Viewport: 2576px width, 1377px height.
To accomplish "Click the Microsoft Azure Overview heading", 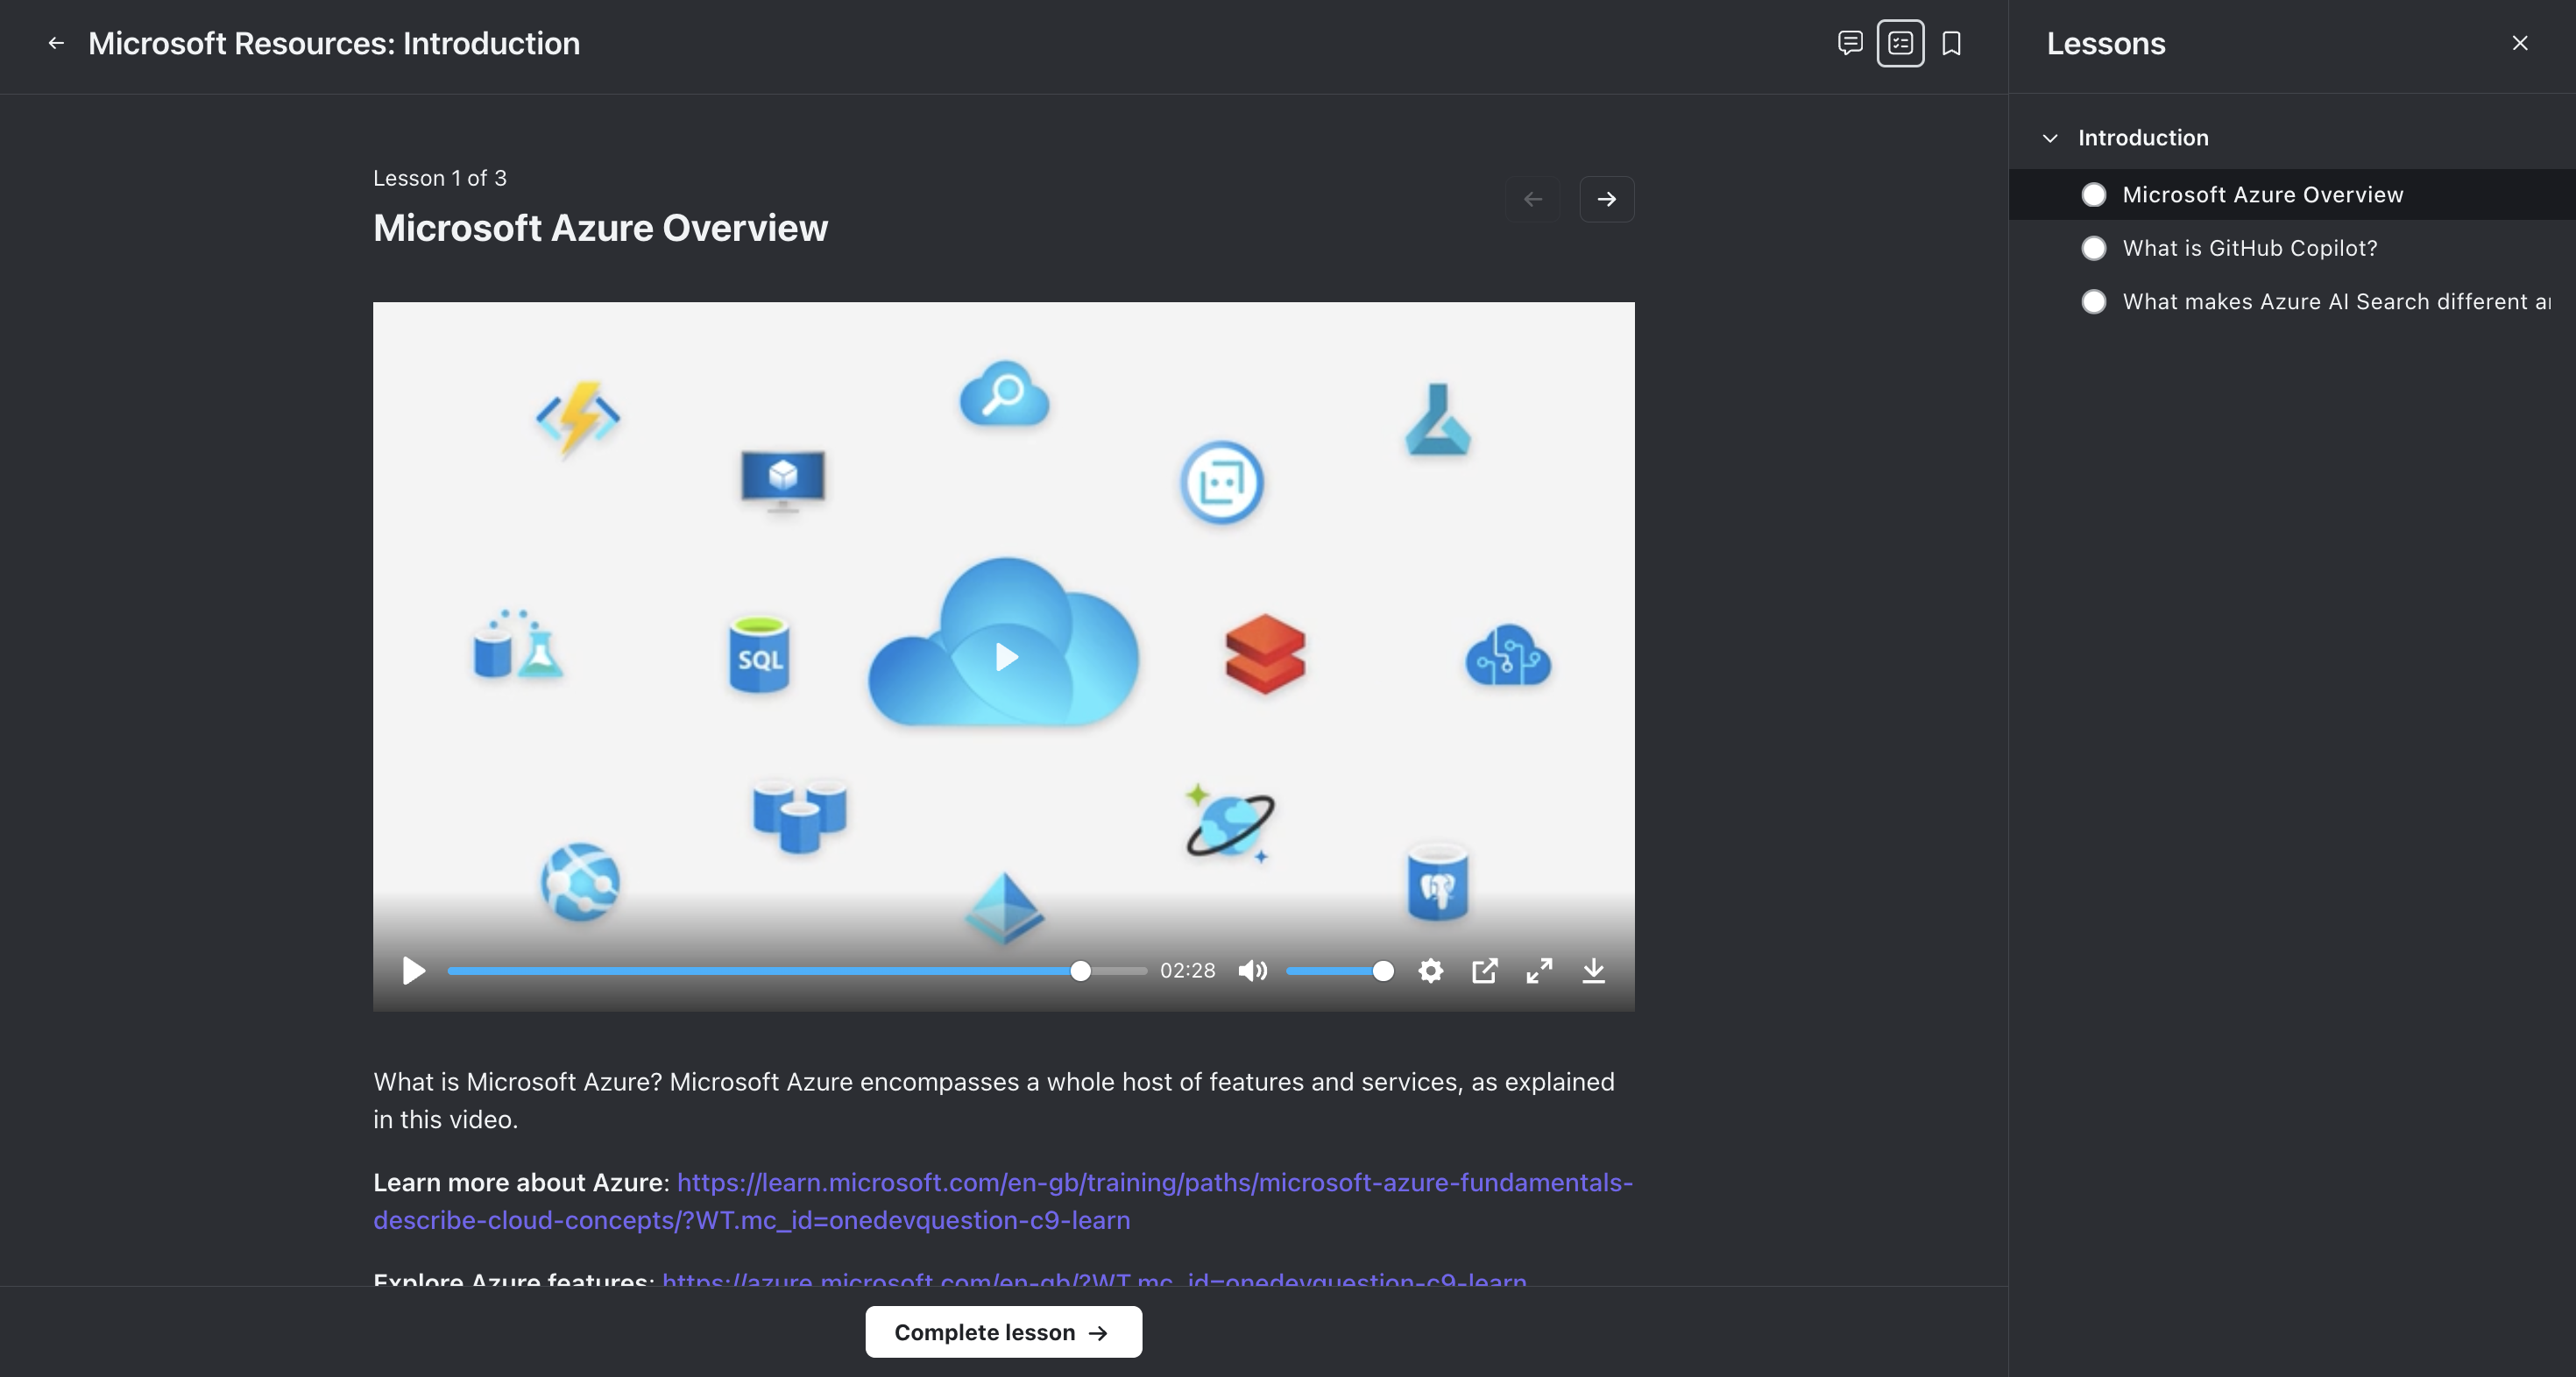I will tap(600, 228).
